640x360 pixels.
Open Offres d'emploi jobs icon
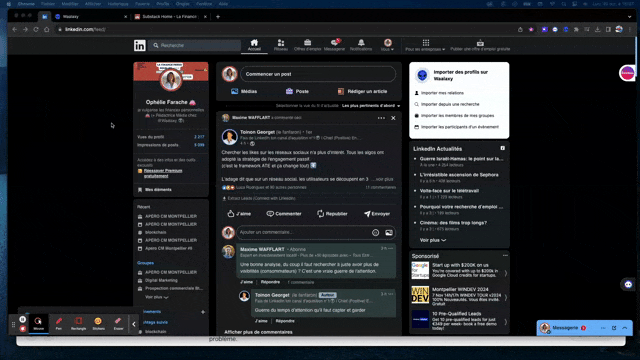pos(307,45)
